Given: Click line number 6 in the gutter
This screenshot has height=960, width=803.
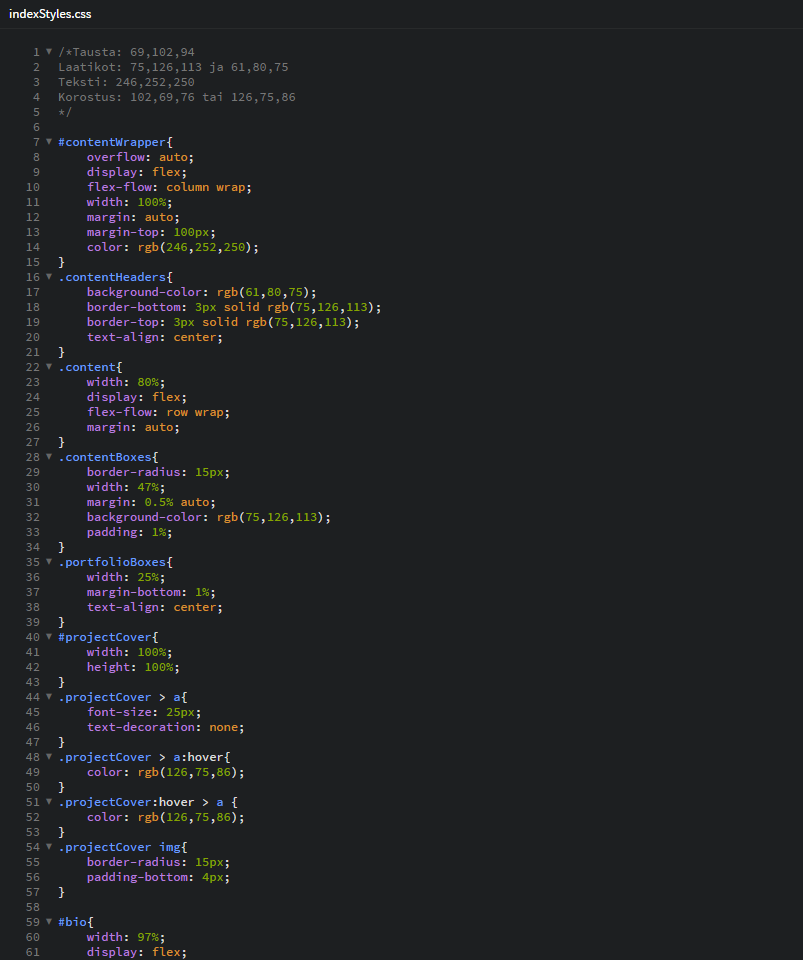Looking at the screenshot, I should click(x=36, y=127).
